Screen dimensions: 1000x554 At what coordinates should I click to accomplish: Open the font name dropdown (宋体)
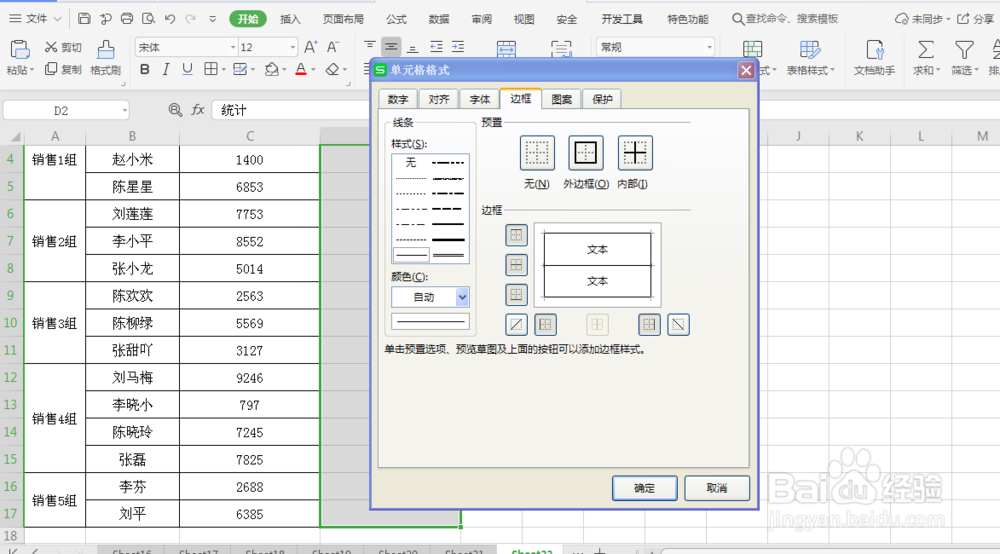(x=233, y=47)
